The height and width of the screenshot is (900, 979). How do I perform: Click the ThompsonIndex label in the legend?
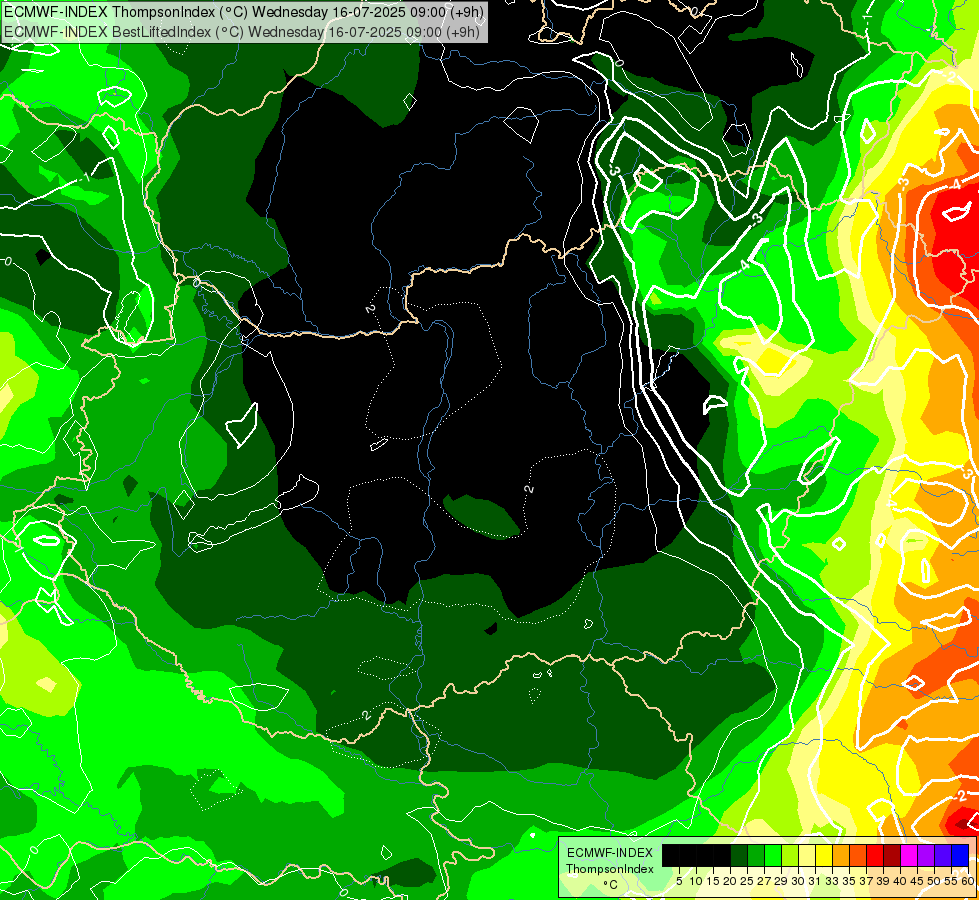click(x=610, y=869)
